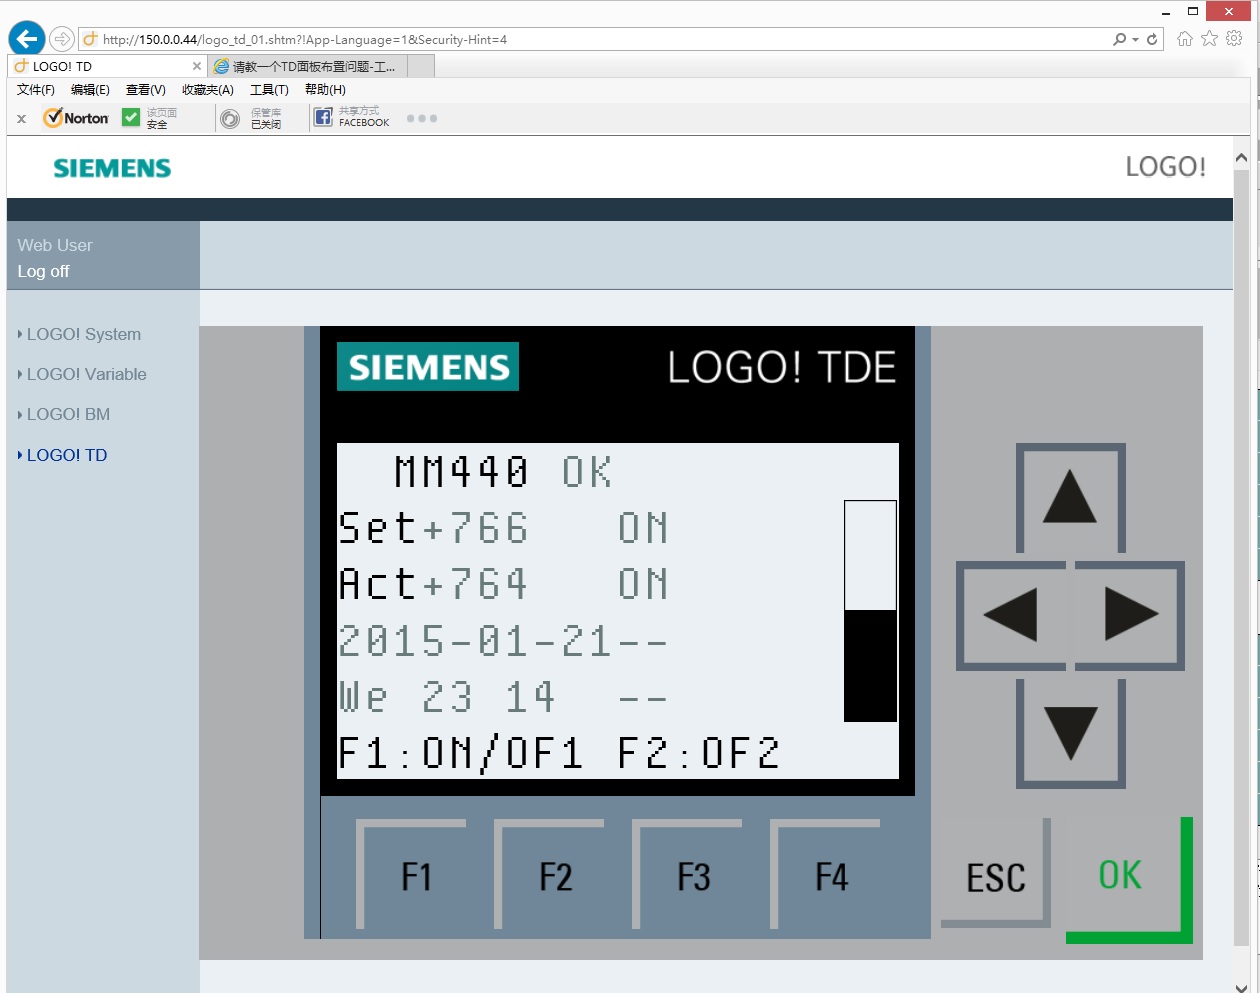Close the LOGO! TD tab

pyautogui.click(x=197, y=66)
